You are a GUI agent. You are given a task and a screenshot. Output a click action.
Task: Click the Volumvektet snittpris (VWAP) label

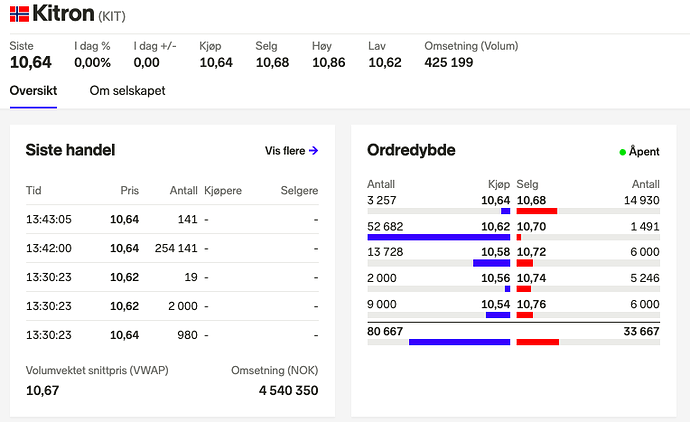(97, 371)
